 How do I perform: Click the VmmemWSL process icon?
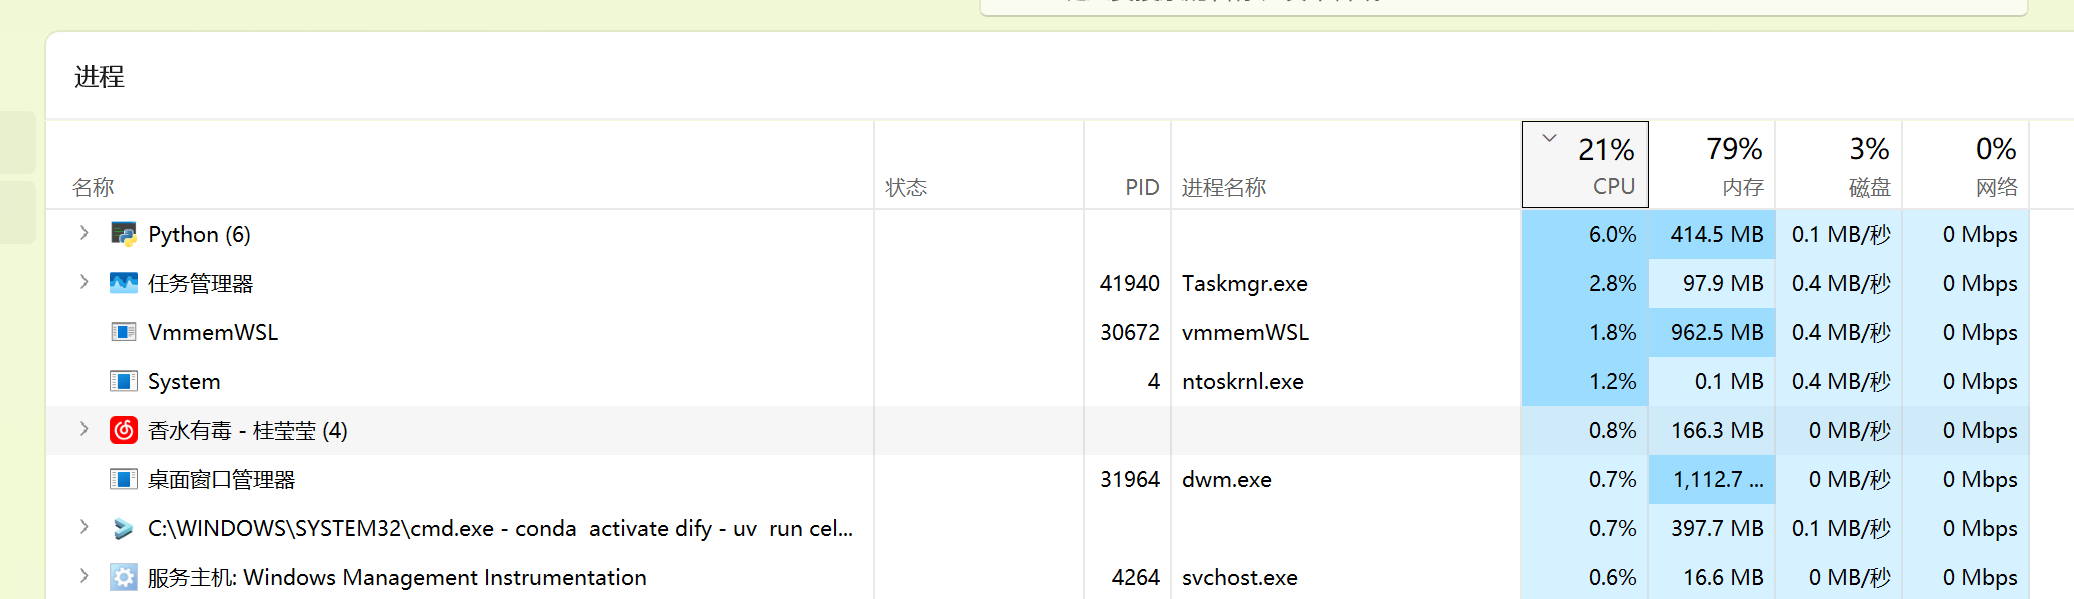click(124, 332)
